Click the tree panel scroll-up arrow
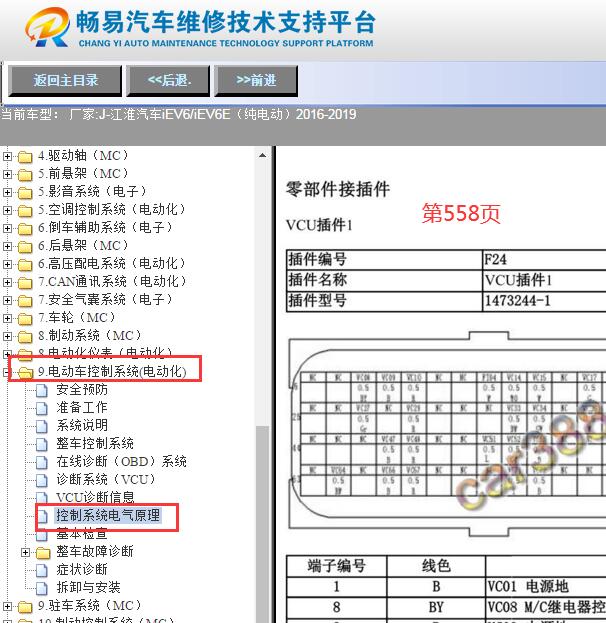The image size is (606, 623). [262, 156]
